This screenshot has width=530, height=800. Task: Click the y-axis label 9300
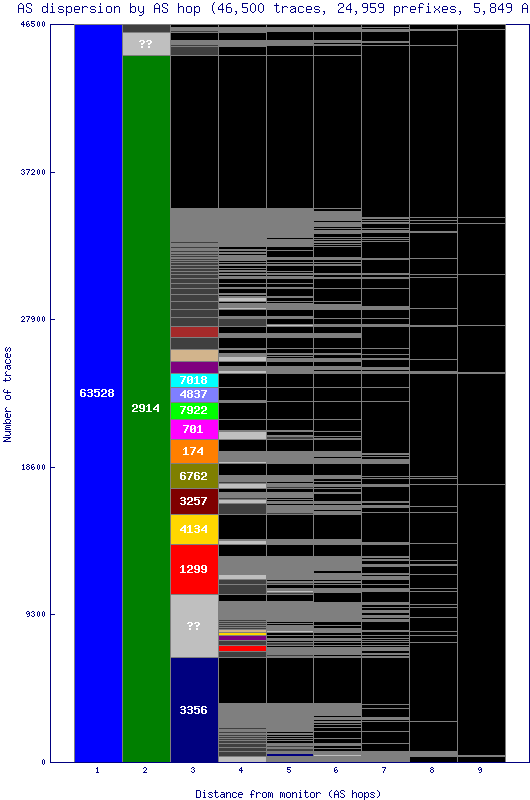(x=35, y=614)
